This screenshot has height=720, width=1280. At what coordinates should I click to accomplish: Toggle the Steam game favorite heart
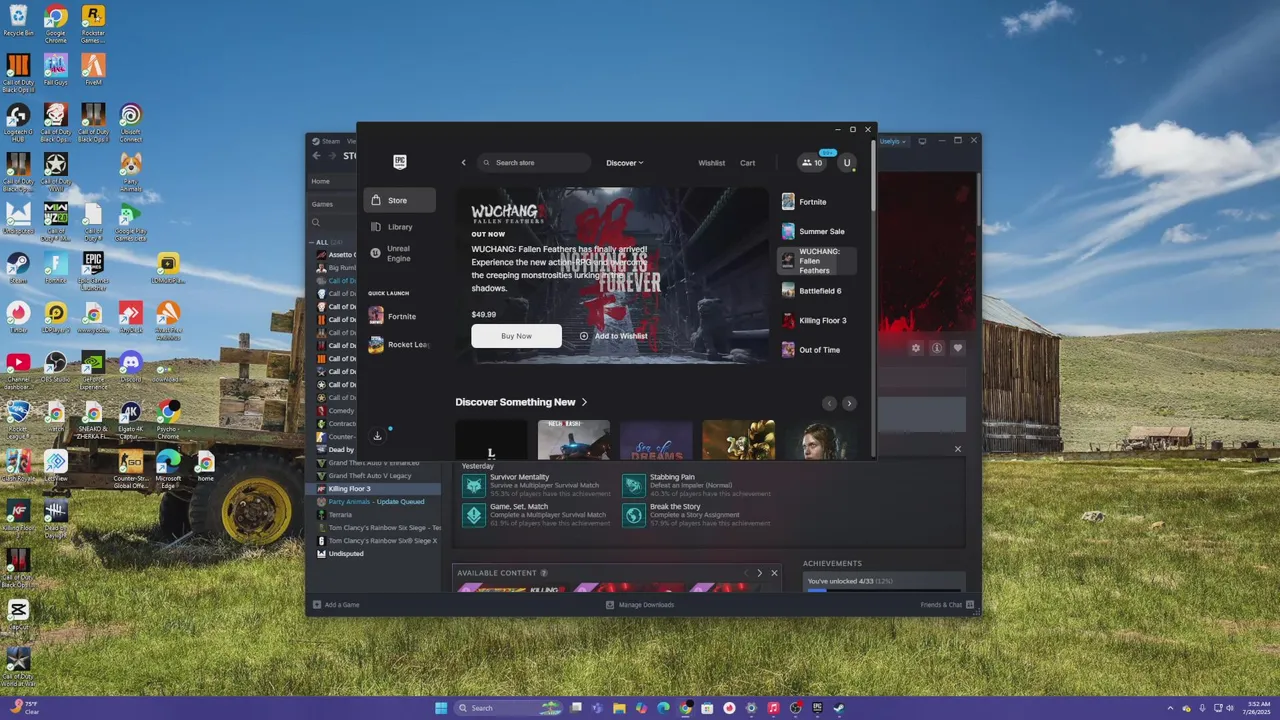tap(957, 348)
